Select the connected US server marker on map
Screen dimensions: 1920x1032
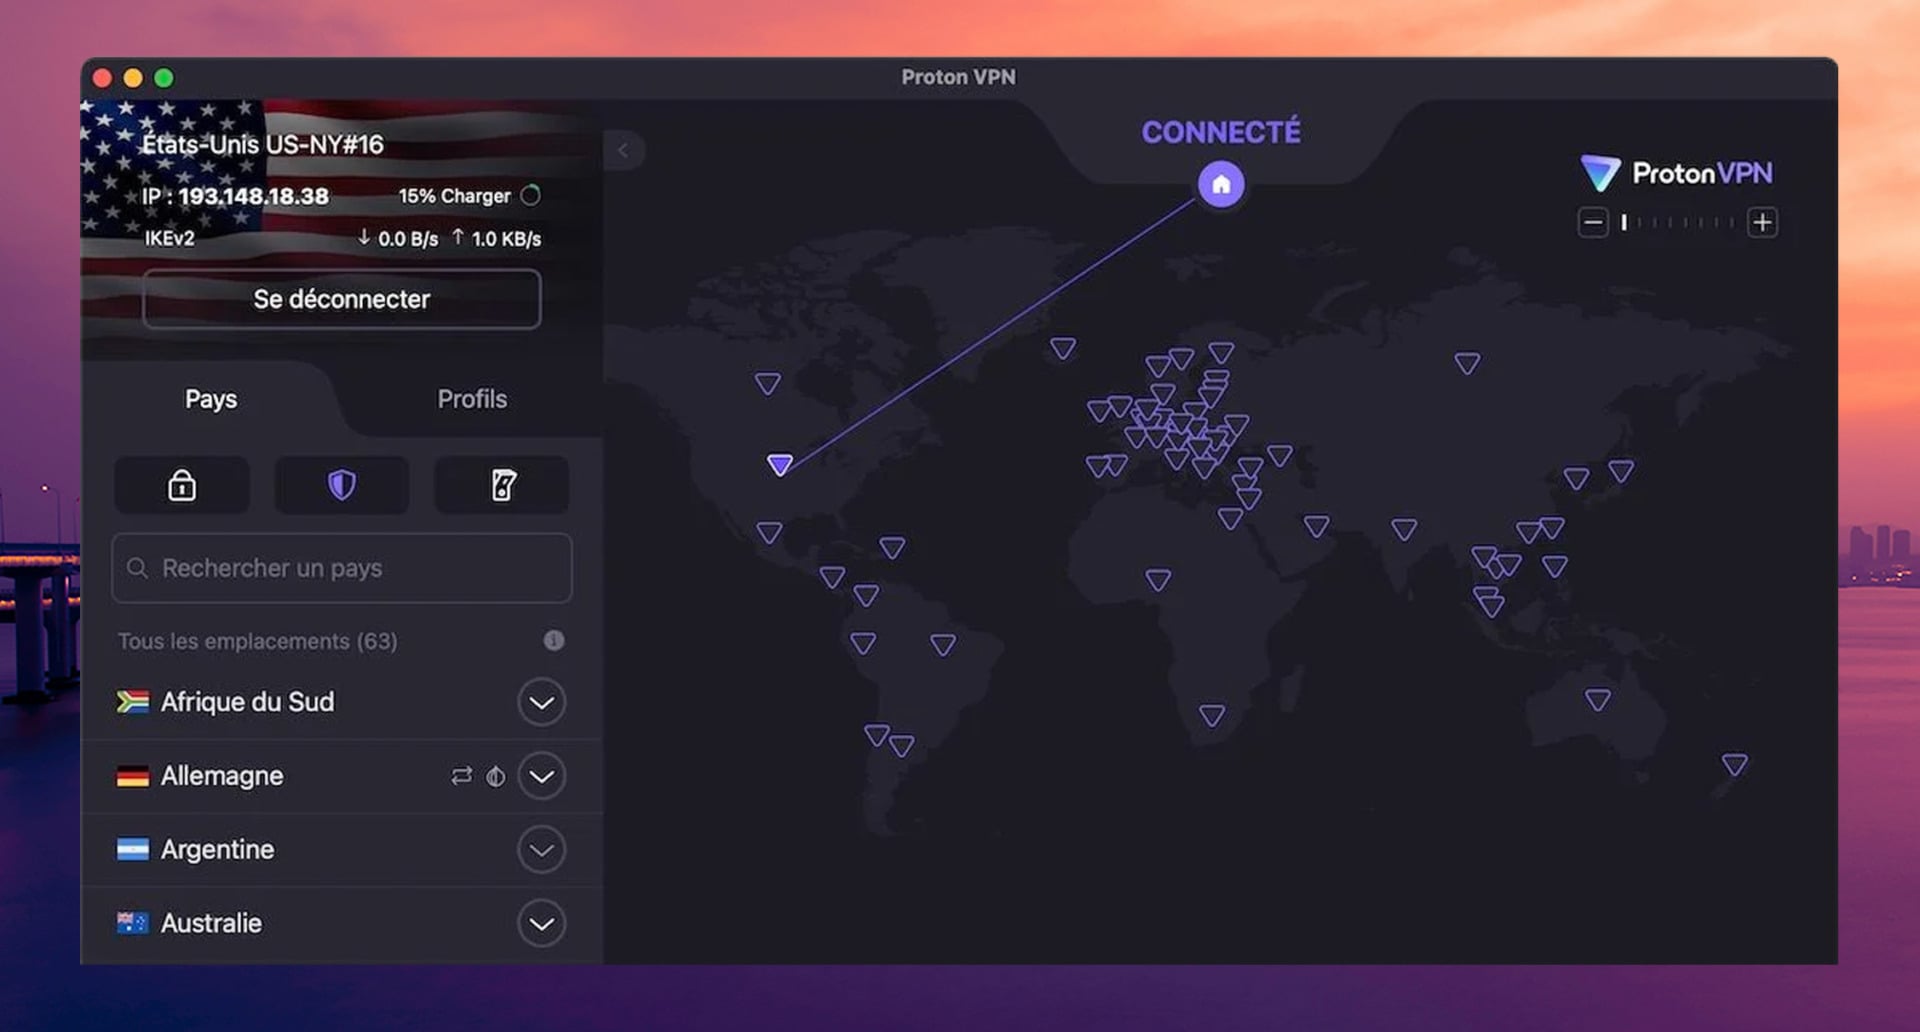pos(781,462)
